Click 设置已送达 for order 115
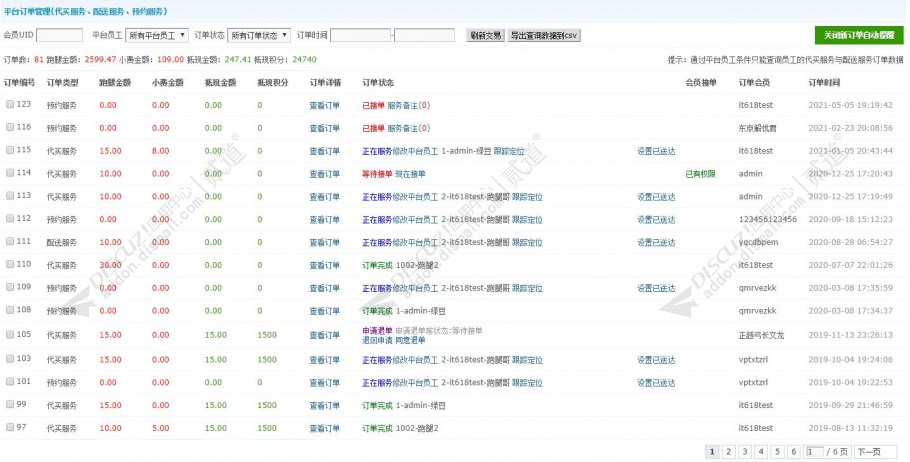This screenshot has height=462, width=910. click(656, 151)
